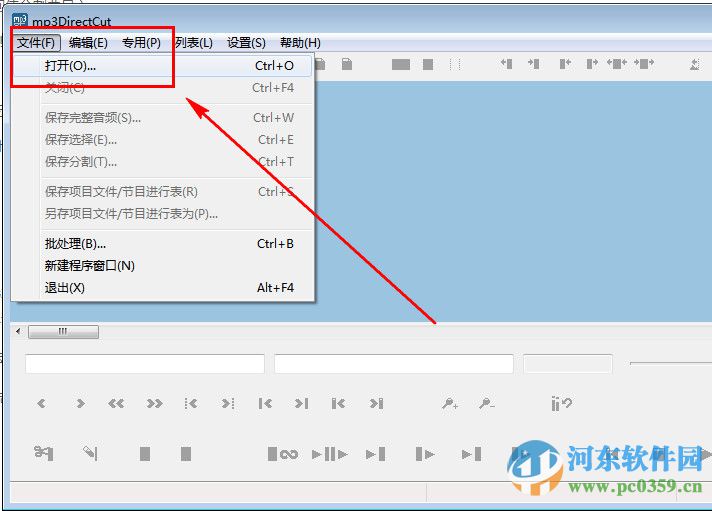Click the double left chevron icon
The image size is (712, 511).
(x=116, y=403)
